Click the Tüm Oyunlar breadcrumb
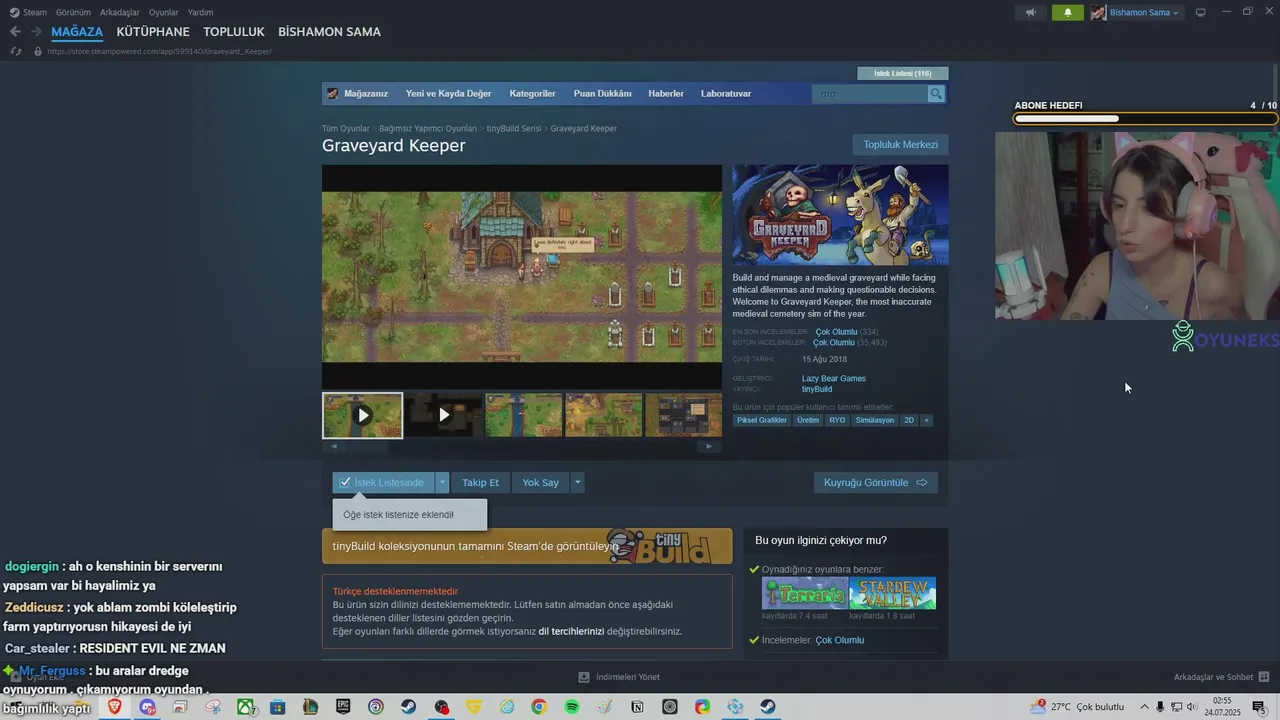1280x720 pixels. (x=345, y=129)
